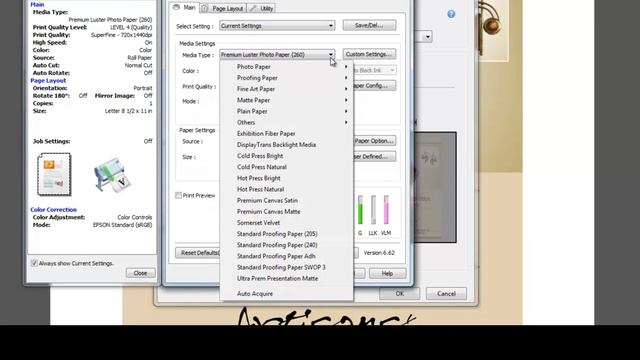Expand the Others submenu
This screenshot has width=640, height=360.
[287, 122]
